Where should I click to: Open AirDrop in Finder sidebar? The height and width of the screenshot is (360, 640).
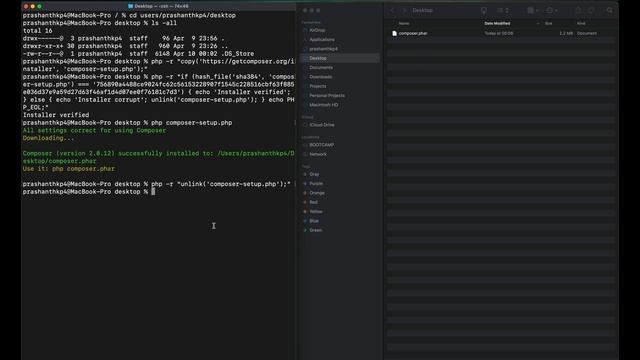coord(317,30)
